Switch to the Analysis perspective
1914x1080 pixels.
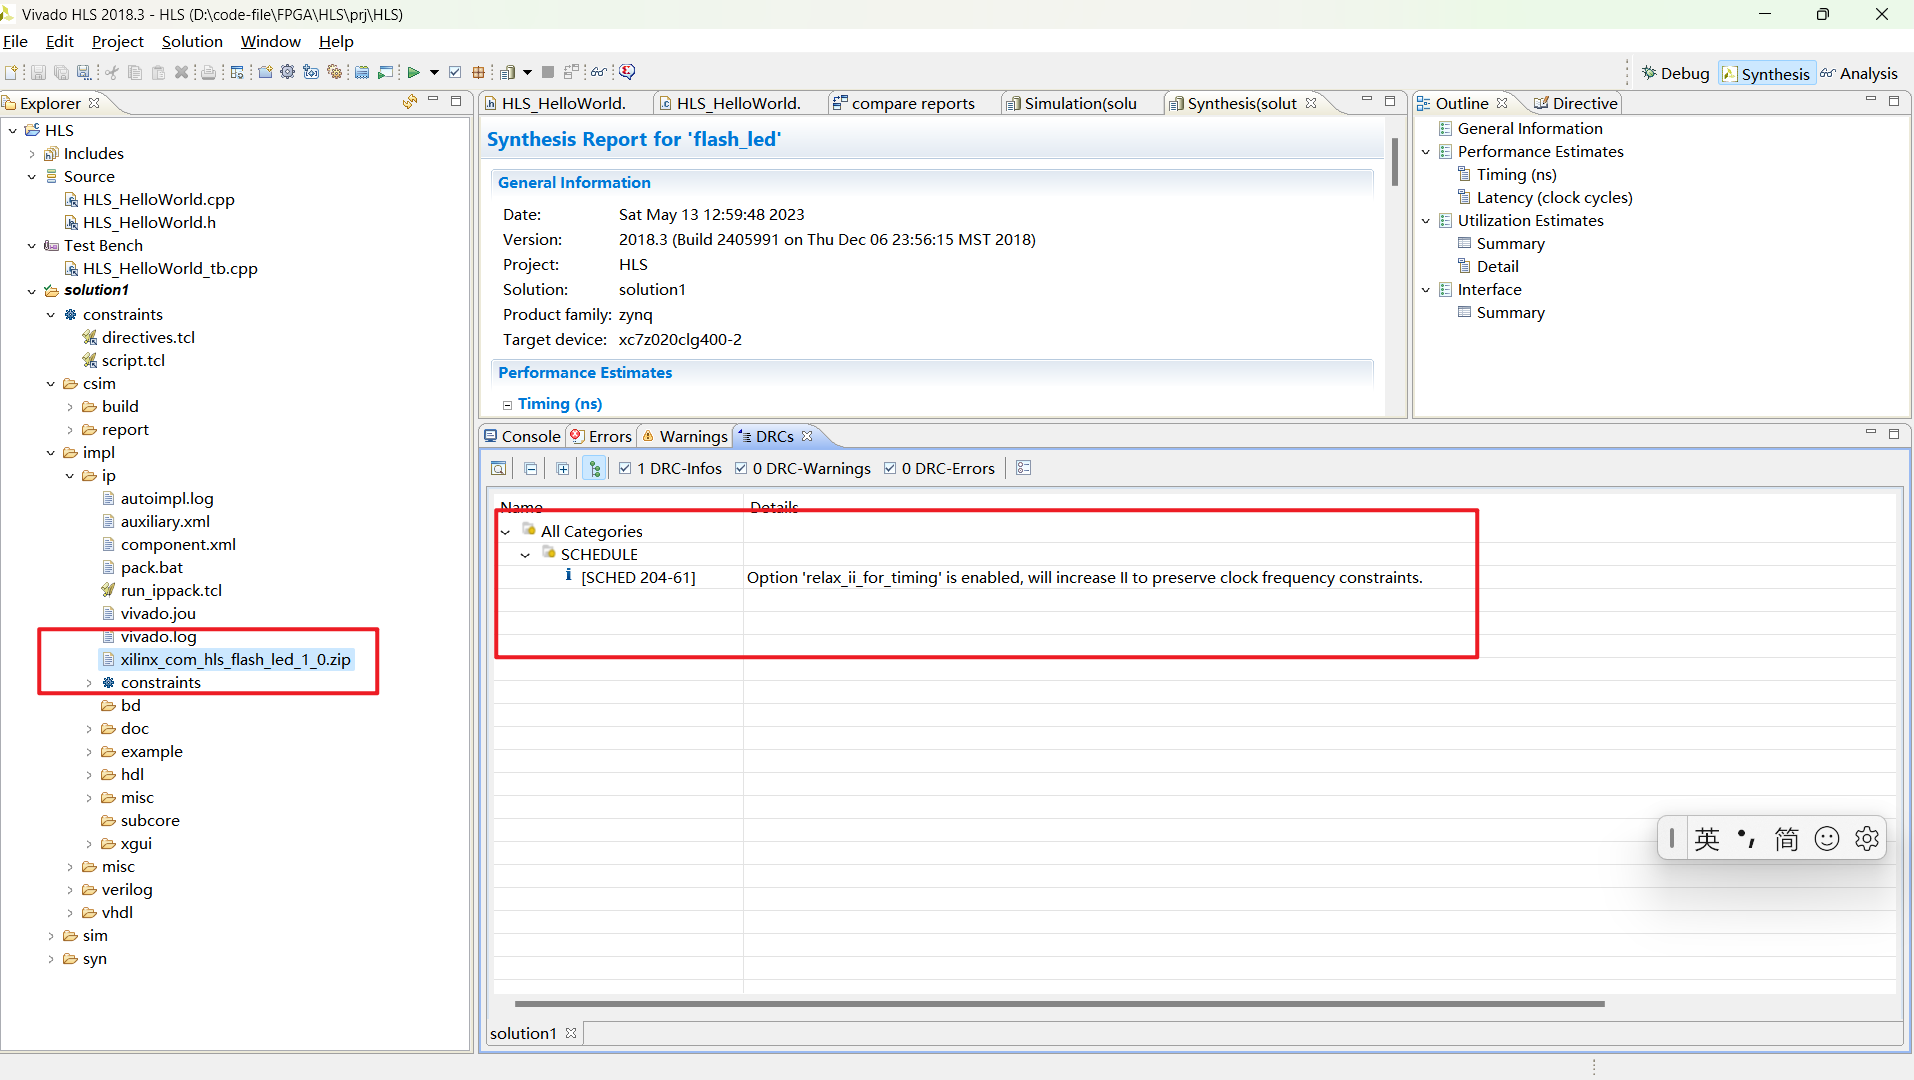pyautogui.click(x=1859, y=73)
